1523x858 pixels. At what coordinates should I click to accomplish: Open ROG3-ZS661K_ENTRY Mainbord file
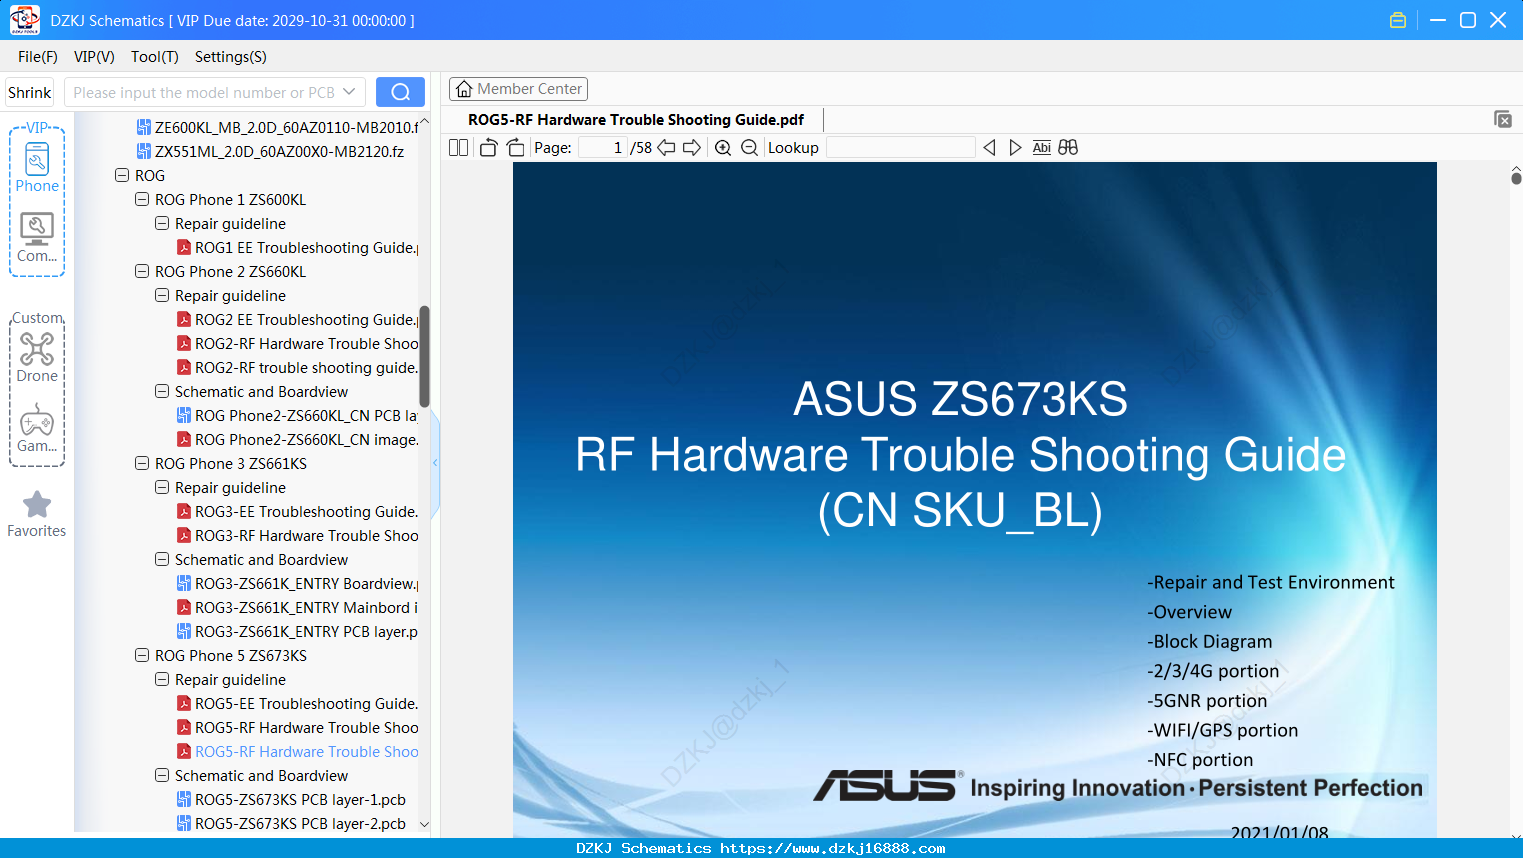(297, 608)
